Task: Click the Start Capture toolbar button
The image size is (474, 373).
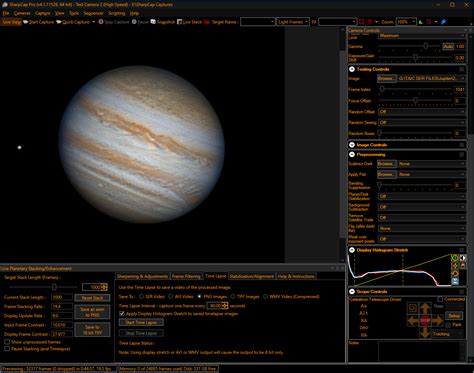Action: 38,22
